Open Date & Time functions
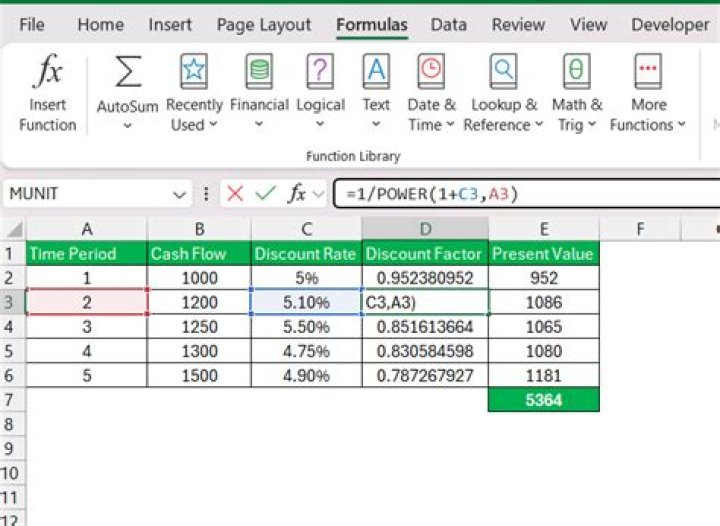The height and width of the screenshot is (526, 720). 431,72
